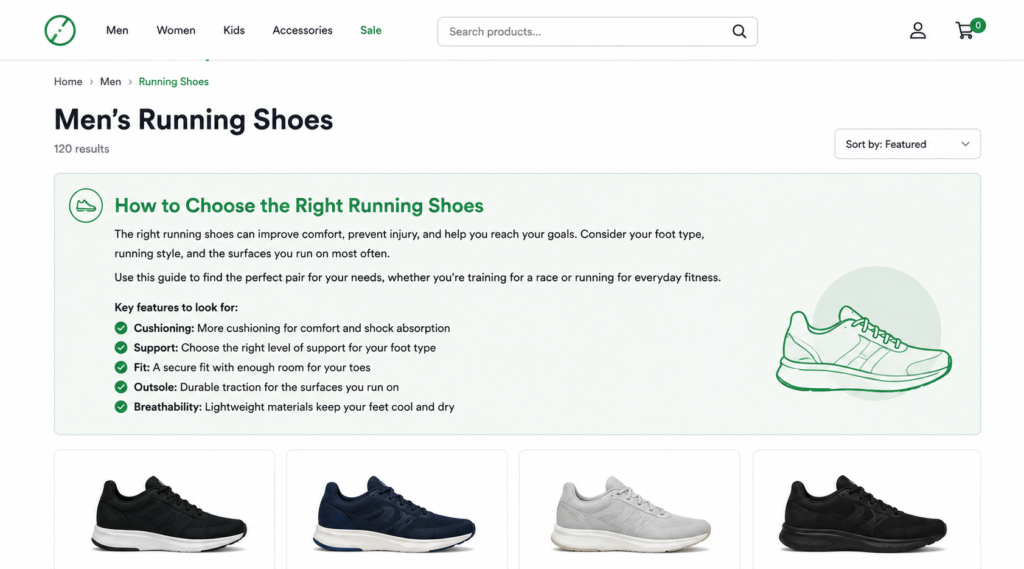This screenshot has height=569, width=1024.
Task: Click the shoe guide circle icon
Action: [86, 206]
